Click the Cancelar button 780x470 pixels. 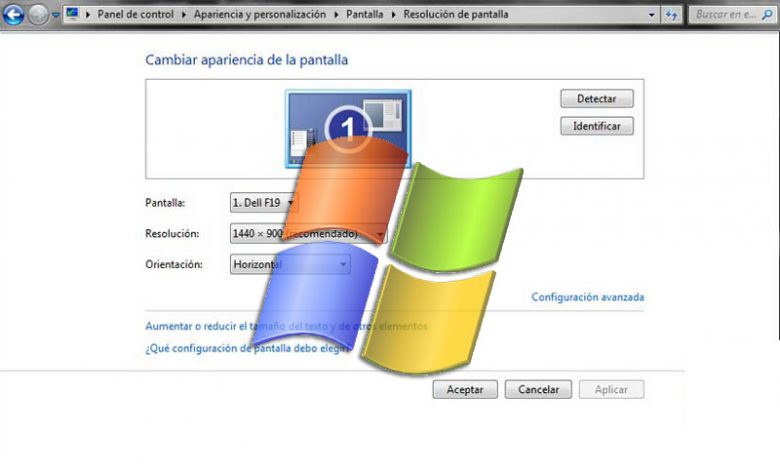538,389
